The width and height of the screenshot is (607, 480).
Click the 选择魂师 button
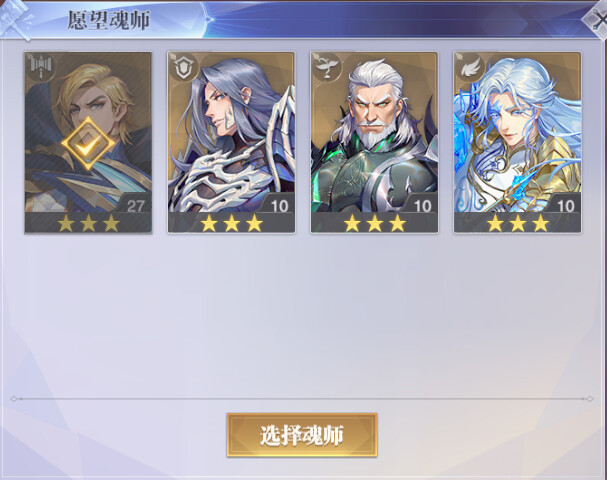coord(302,435)
